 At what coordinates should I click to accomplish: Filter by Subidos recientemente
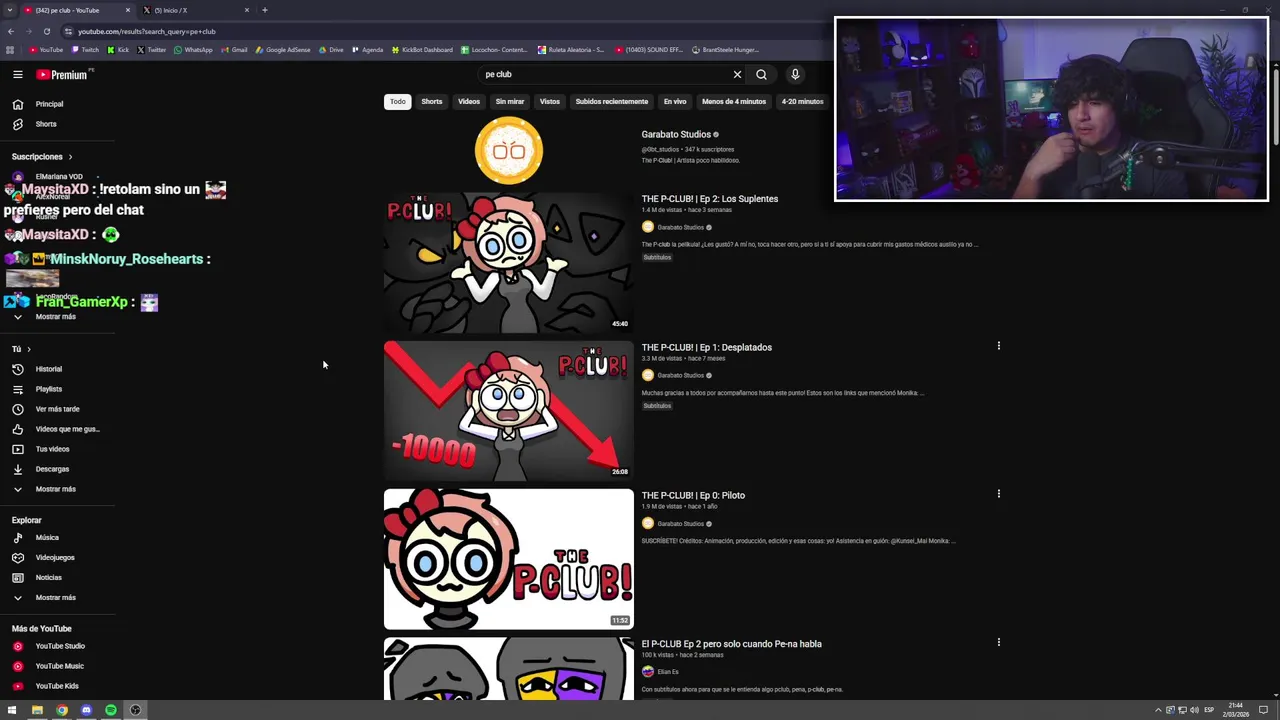coord(612,101)
